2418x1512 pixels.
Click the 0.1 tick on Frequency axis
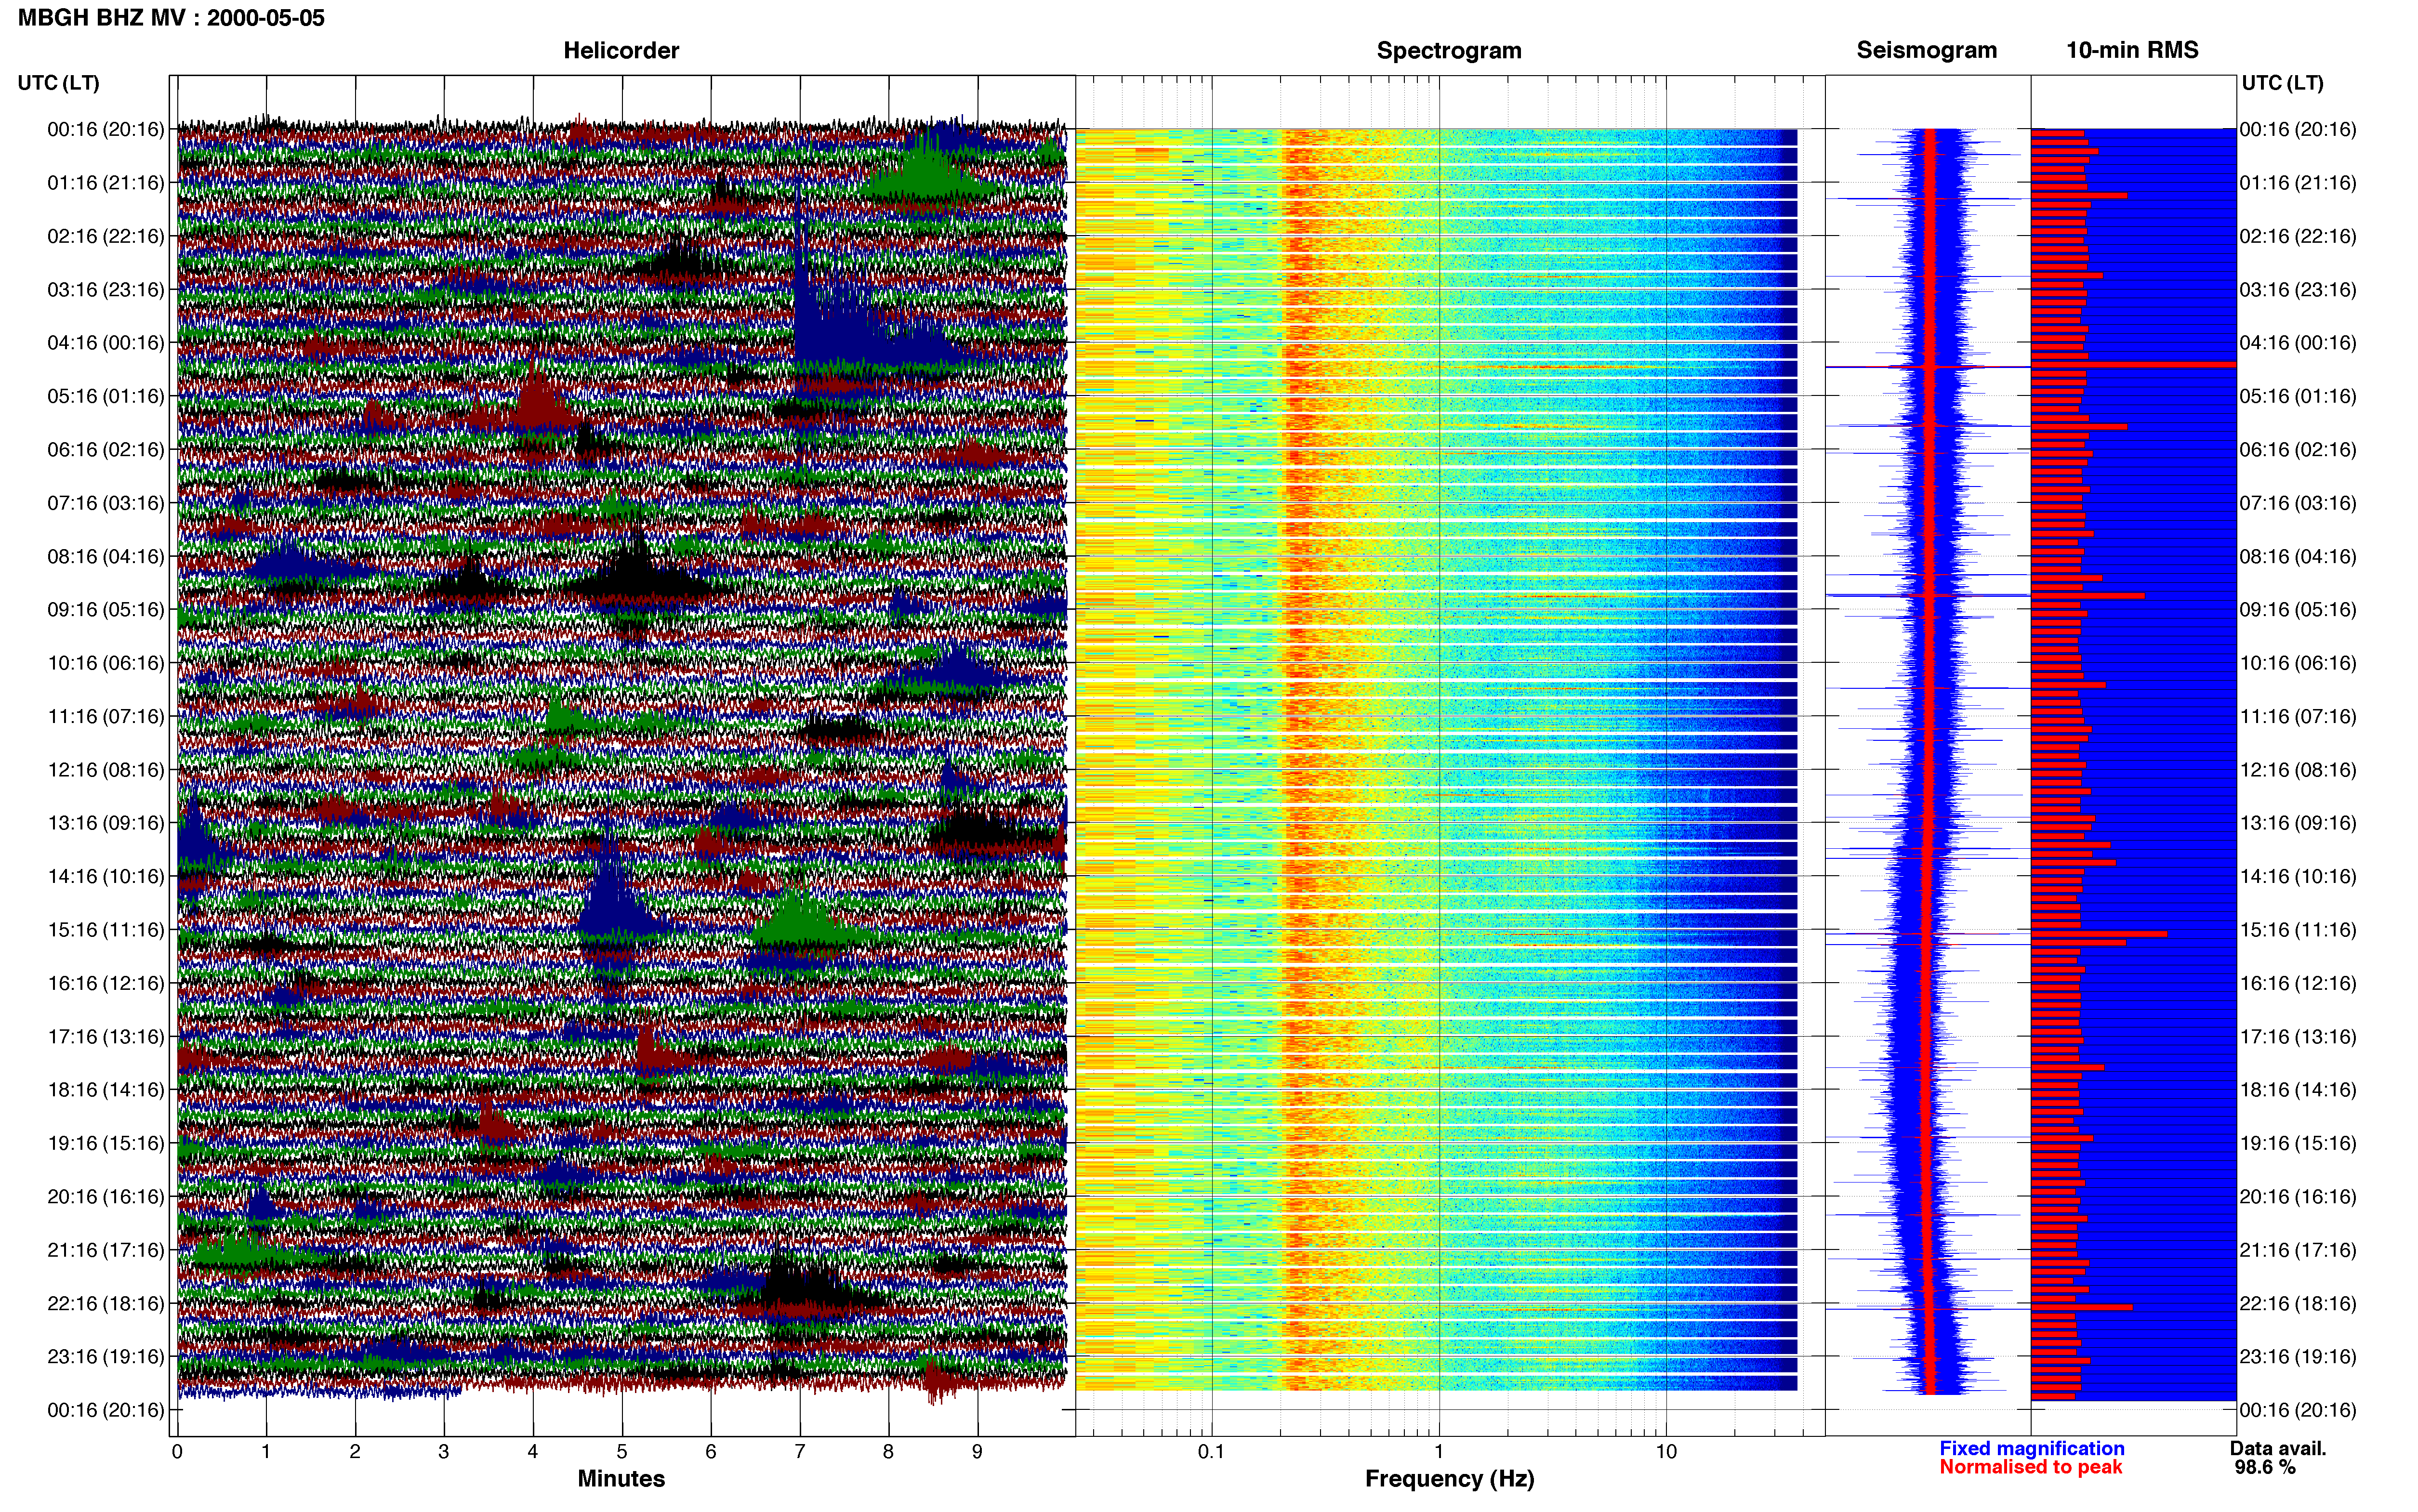[1211, 1452]
